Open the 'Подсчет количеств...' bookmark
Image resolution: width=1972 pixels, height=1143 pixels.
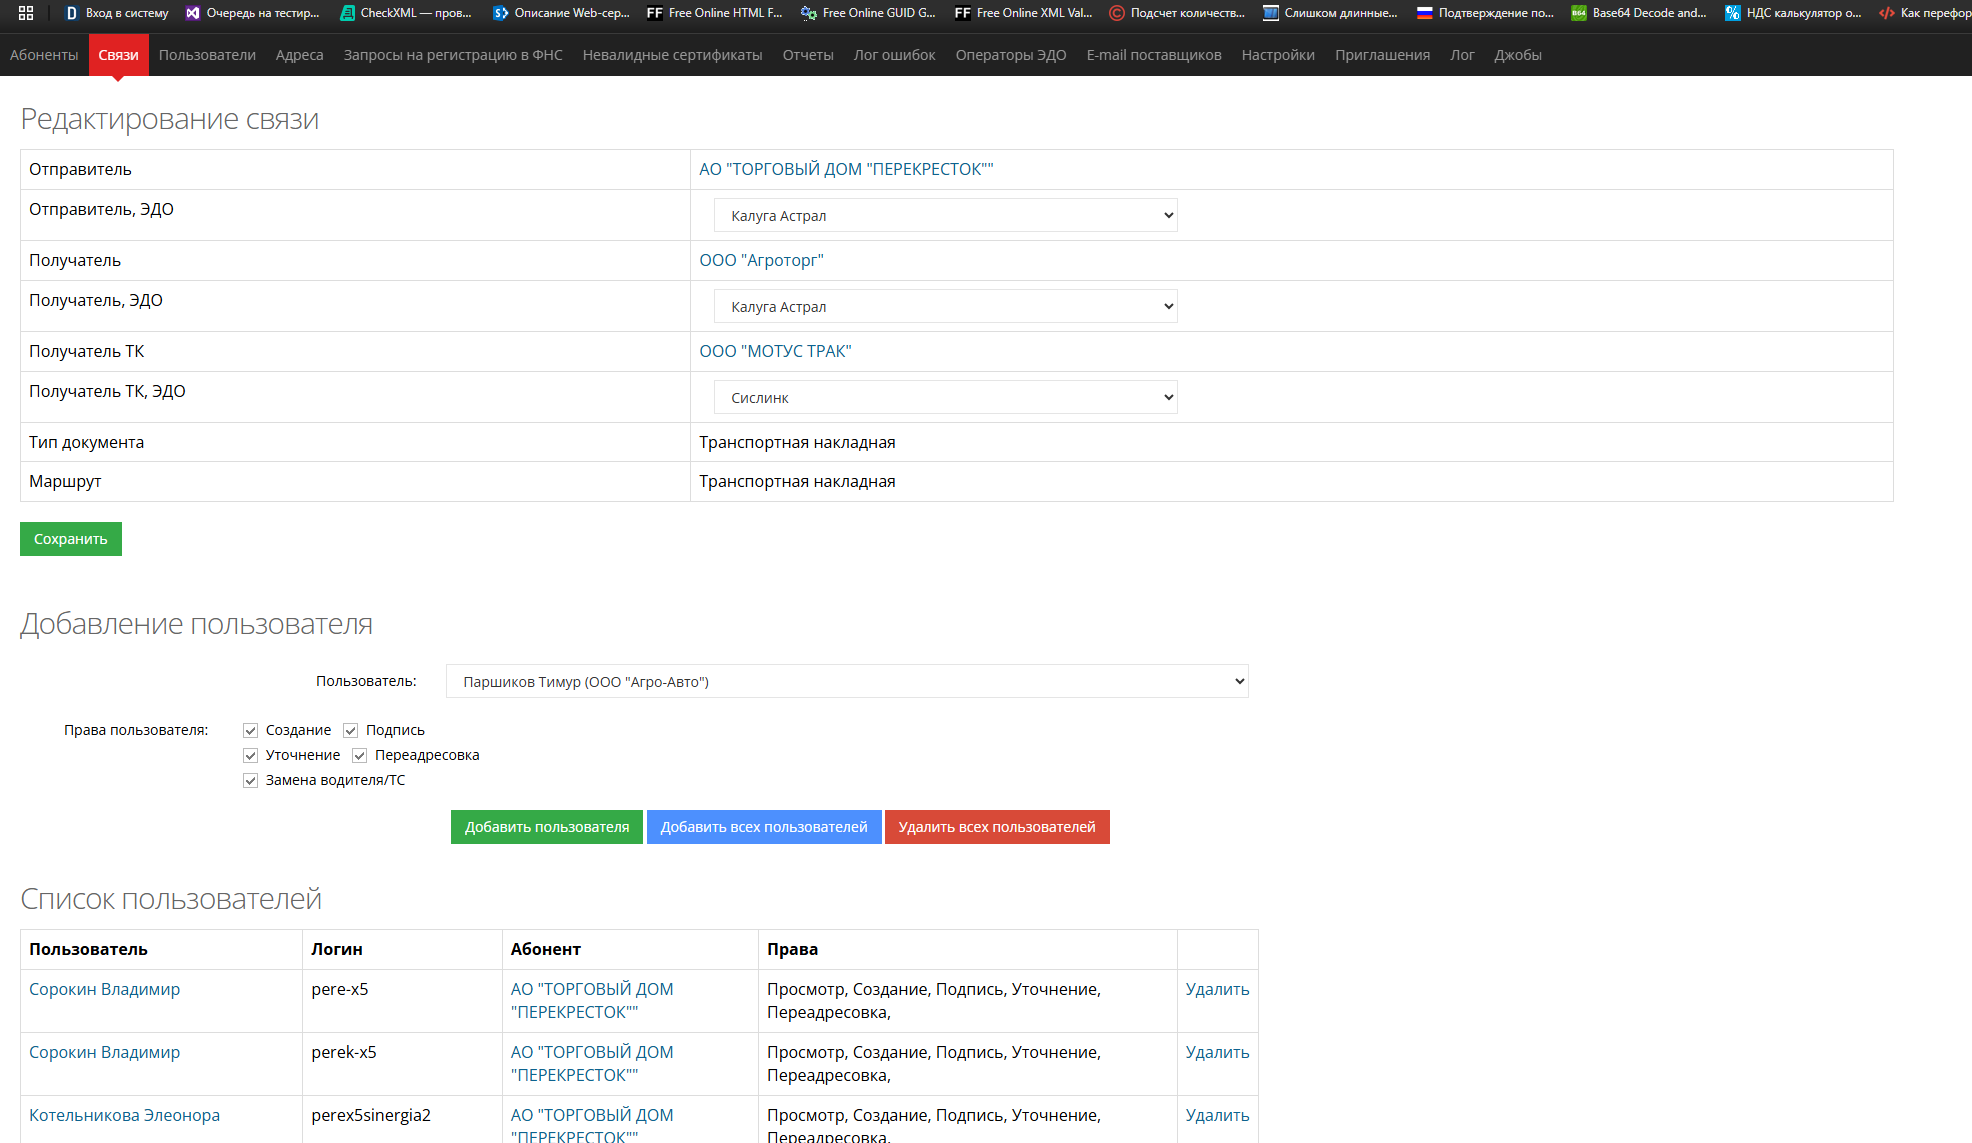coord(1177,13)
